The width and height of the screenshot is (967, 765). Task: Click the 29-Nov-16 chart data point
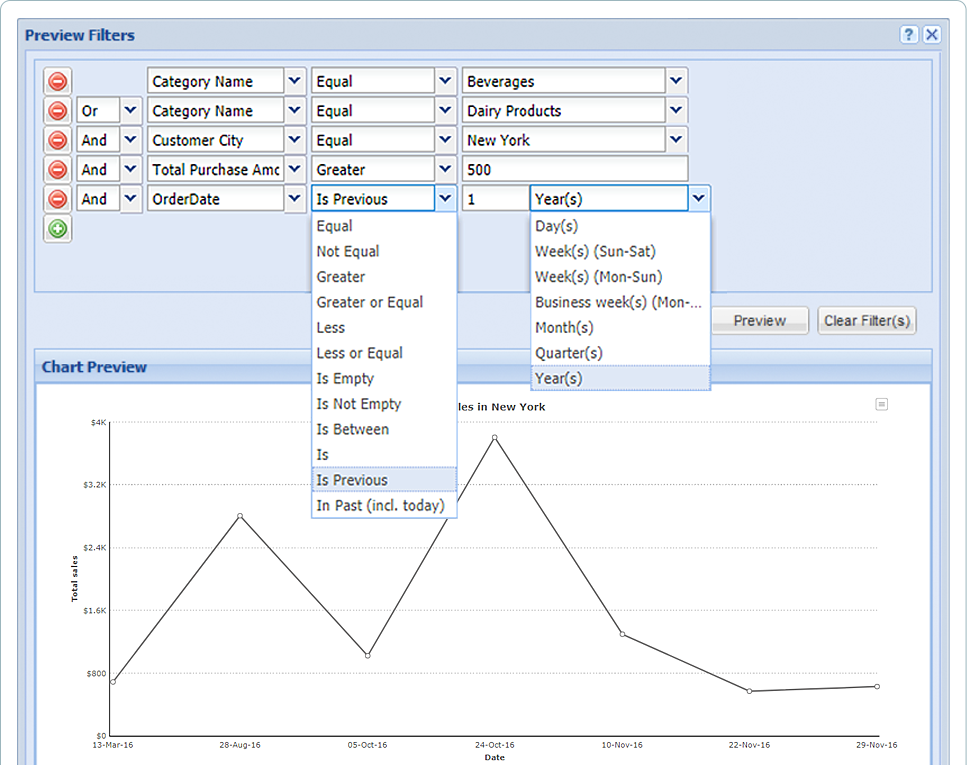tap(877, 687)
